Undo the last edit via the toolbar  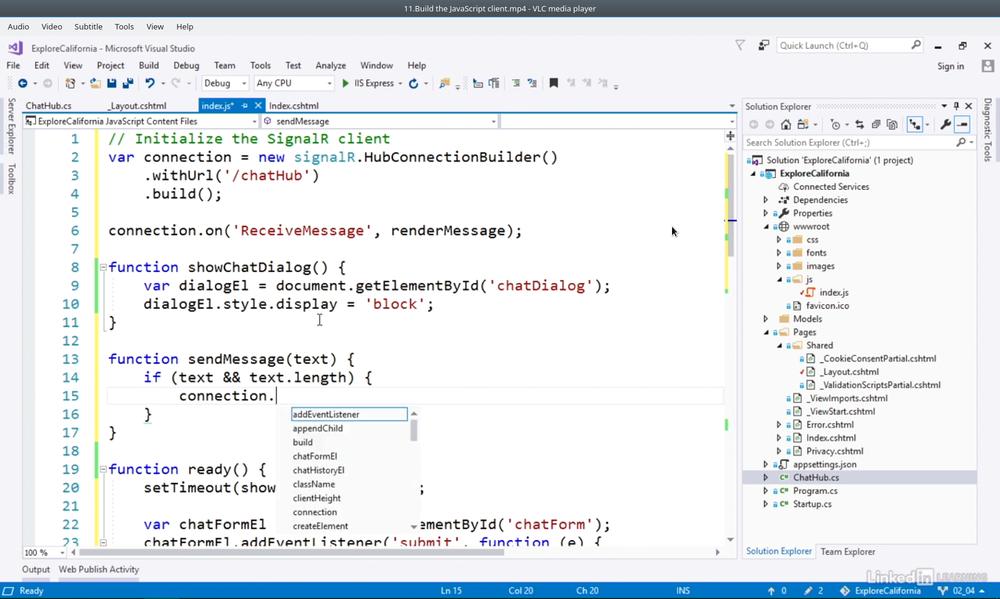coord(150,84)
